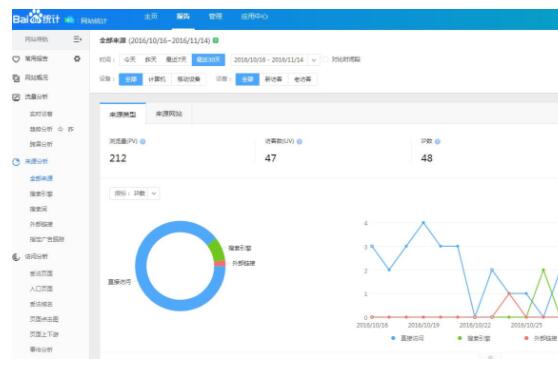
Task: Click the green download icon beside date title
Action: (x=216, y=40)
